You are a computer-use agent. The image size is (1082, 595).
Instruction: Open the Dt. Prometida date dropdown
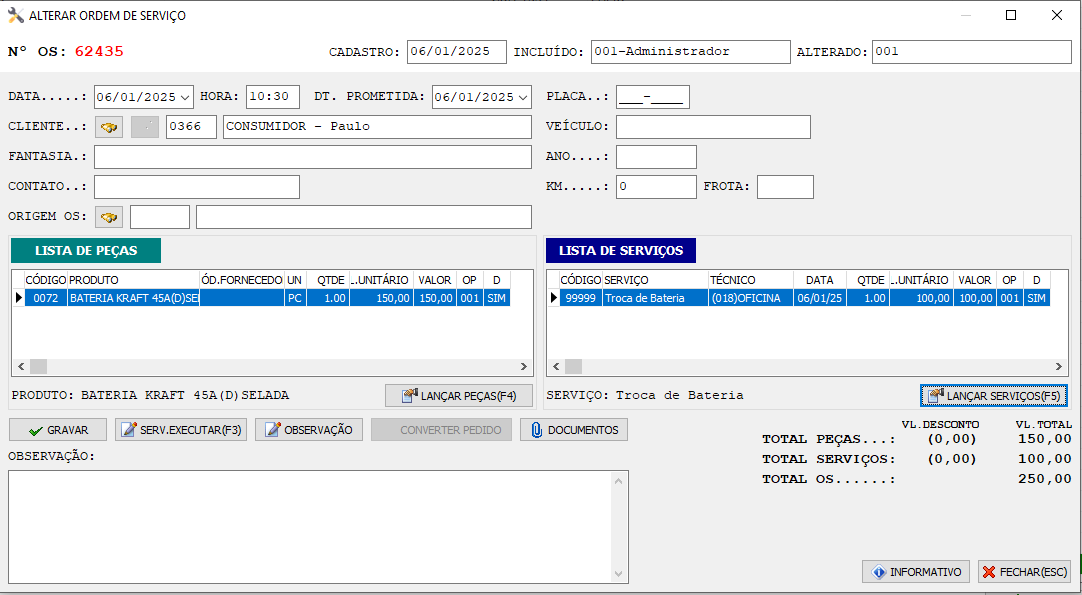[x=523, y=97]
